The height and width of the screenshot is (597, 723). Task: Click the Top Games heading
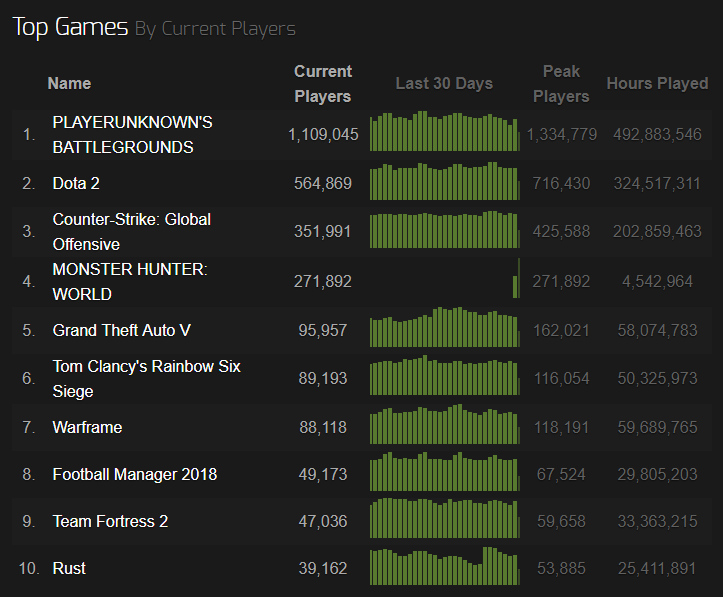coord(70,27)
